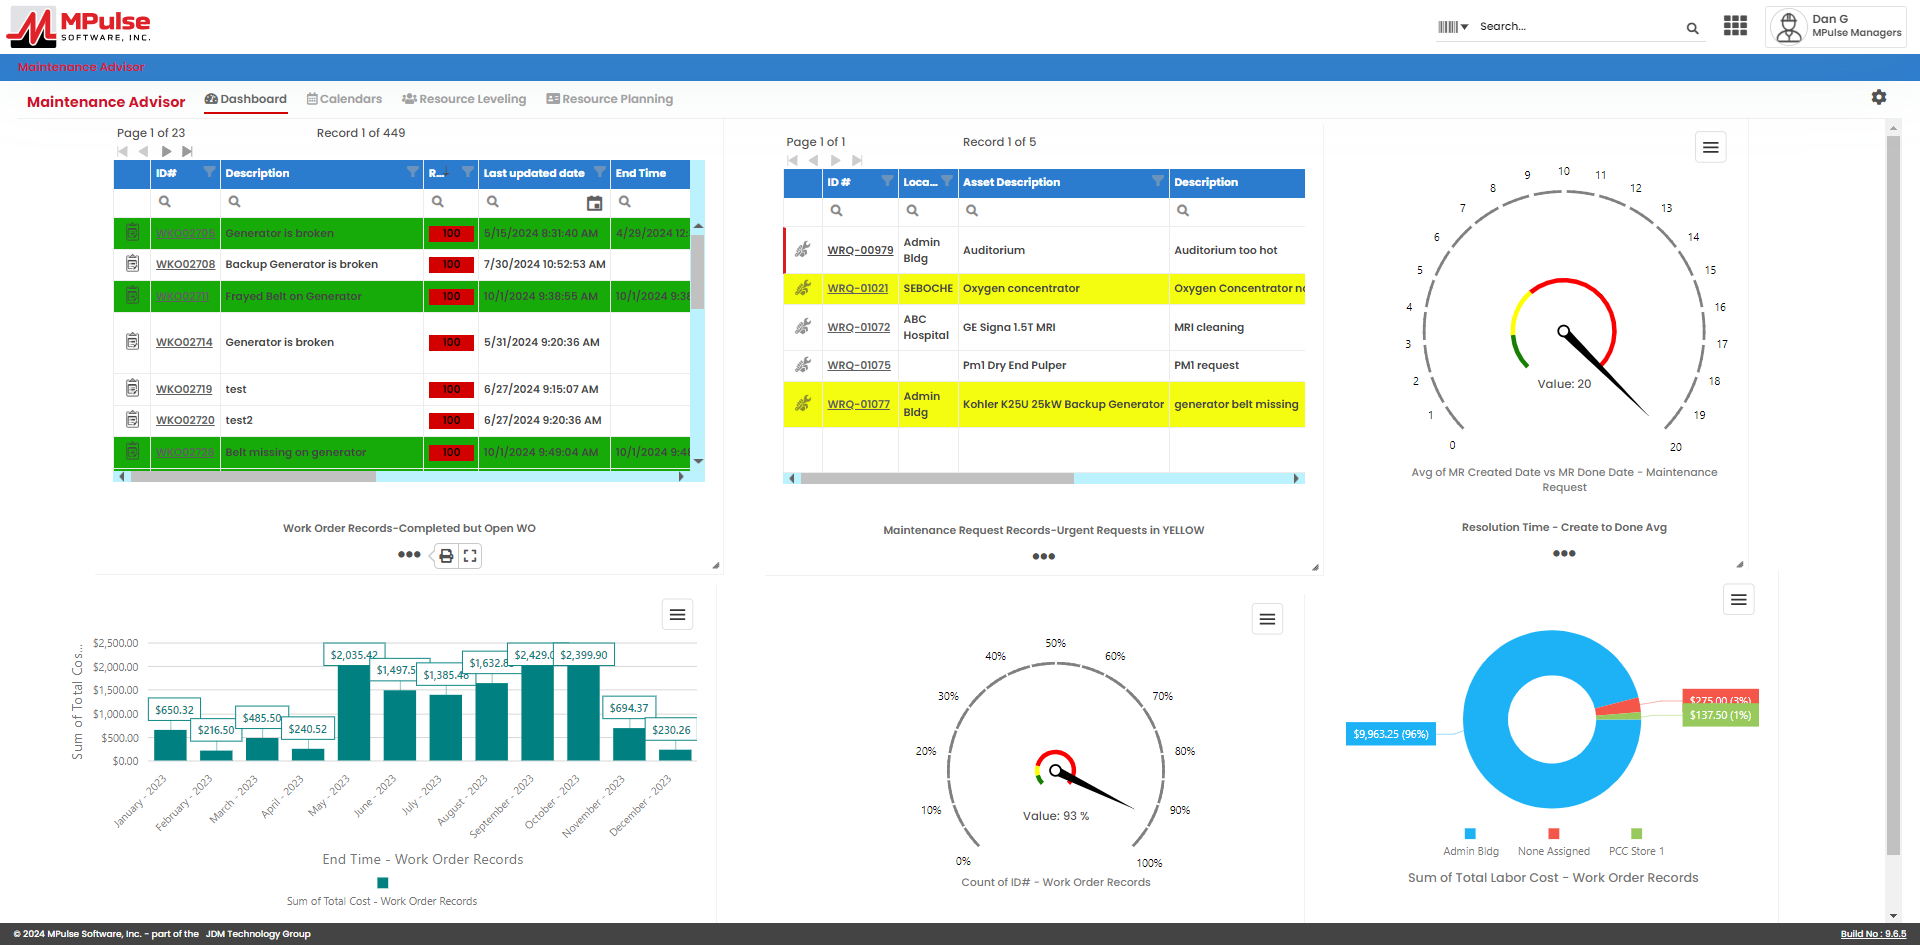1920x945 pixels.
Task: Click clipboard icon beside WKO02719
Action: click(132, 388)
